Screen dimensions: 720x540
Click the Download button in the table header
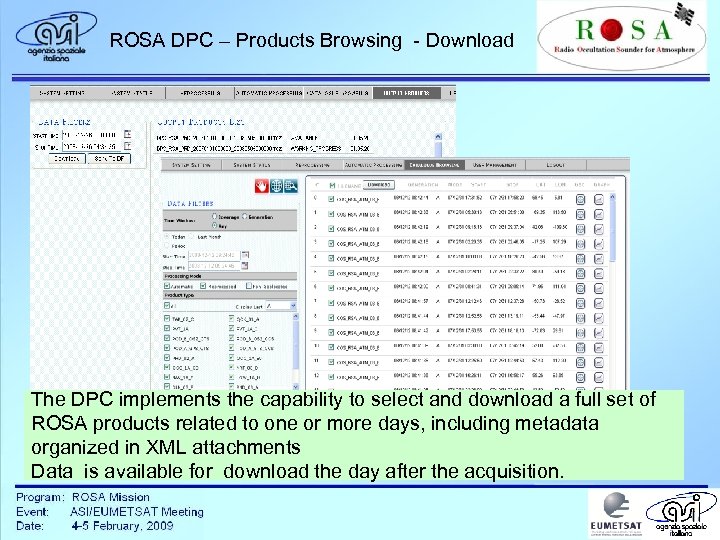pos(379,185)
